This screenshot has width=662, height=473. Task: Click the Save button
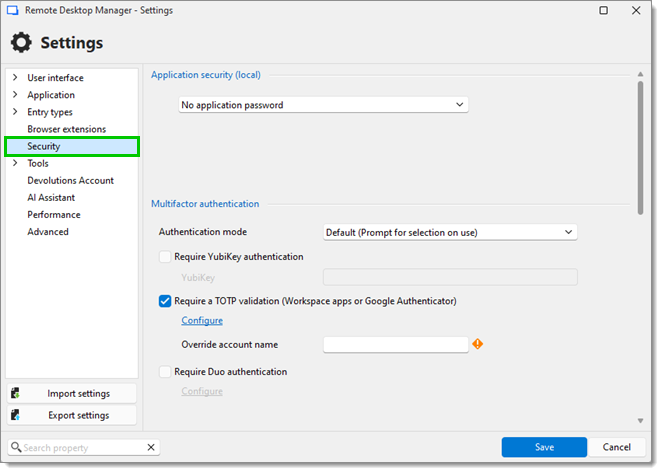point(544,447)
